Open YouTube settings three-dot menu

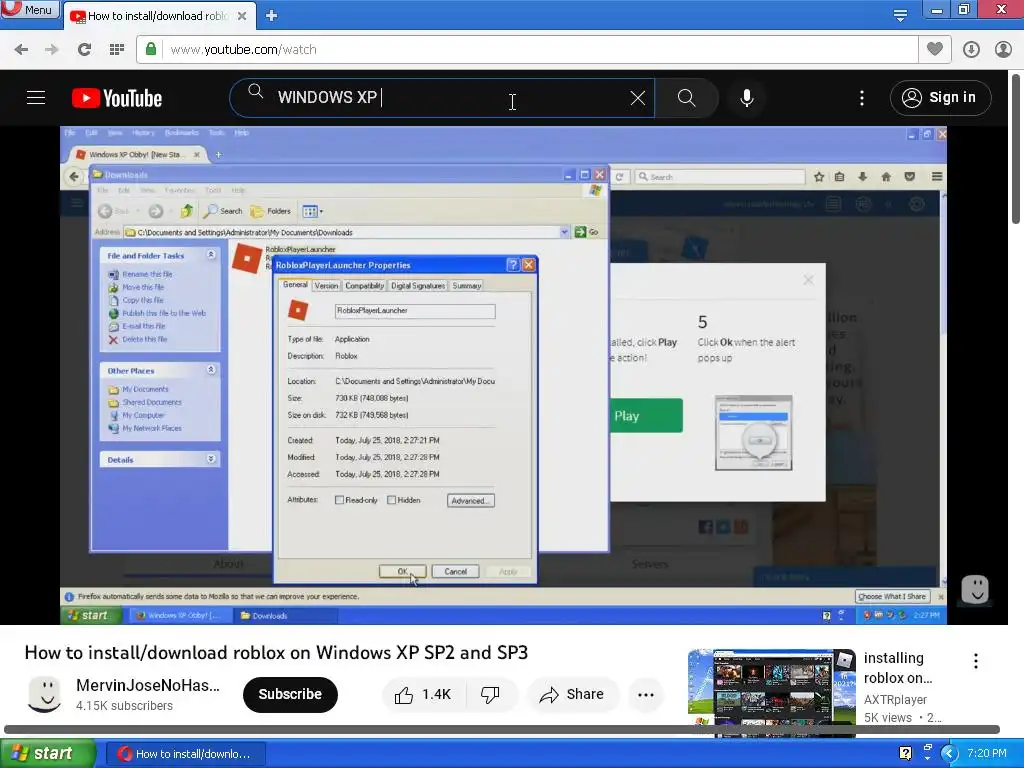[x=862, y=98]
